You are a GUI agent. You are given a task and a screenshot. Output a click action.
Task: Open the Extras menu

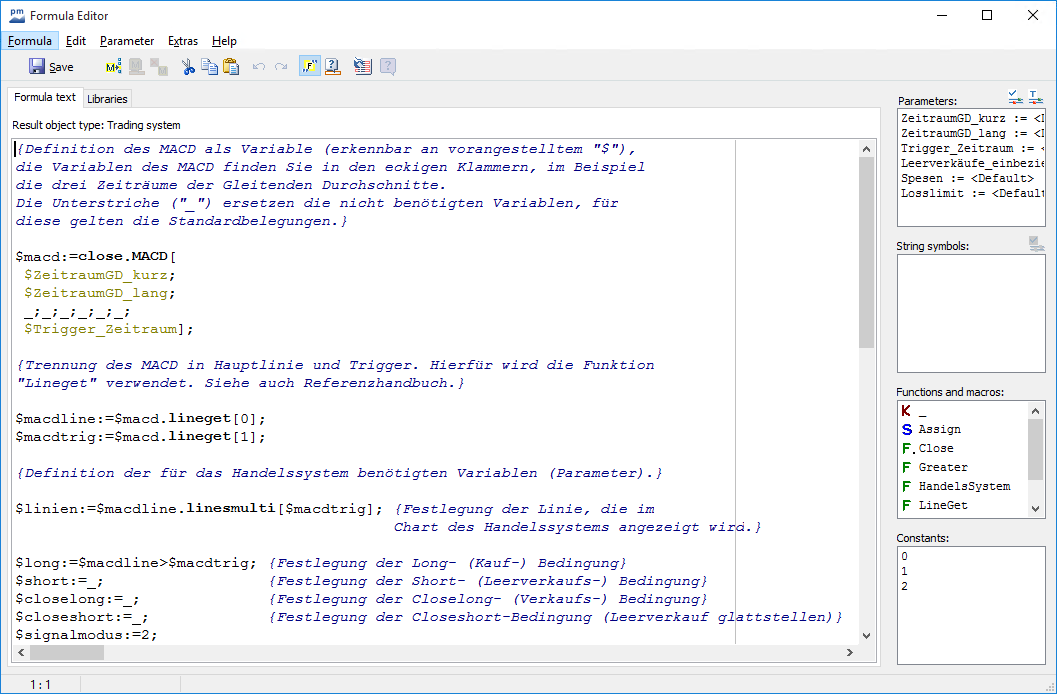point(183,41)
